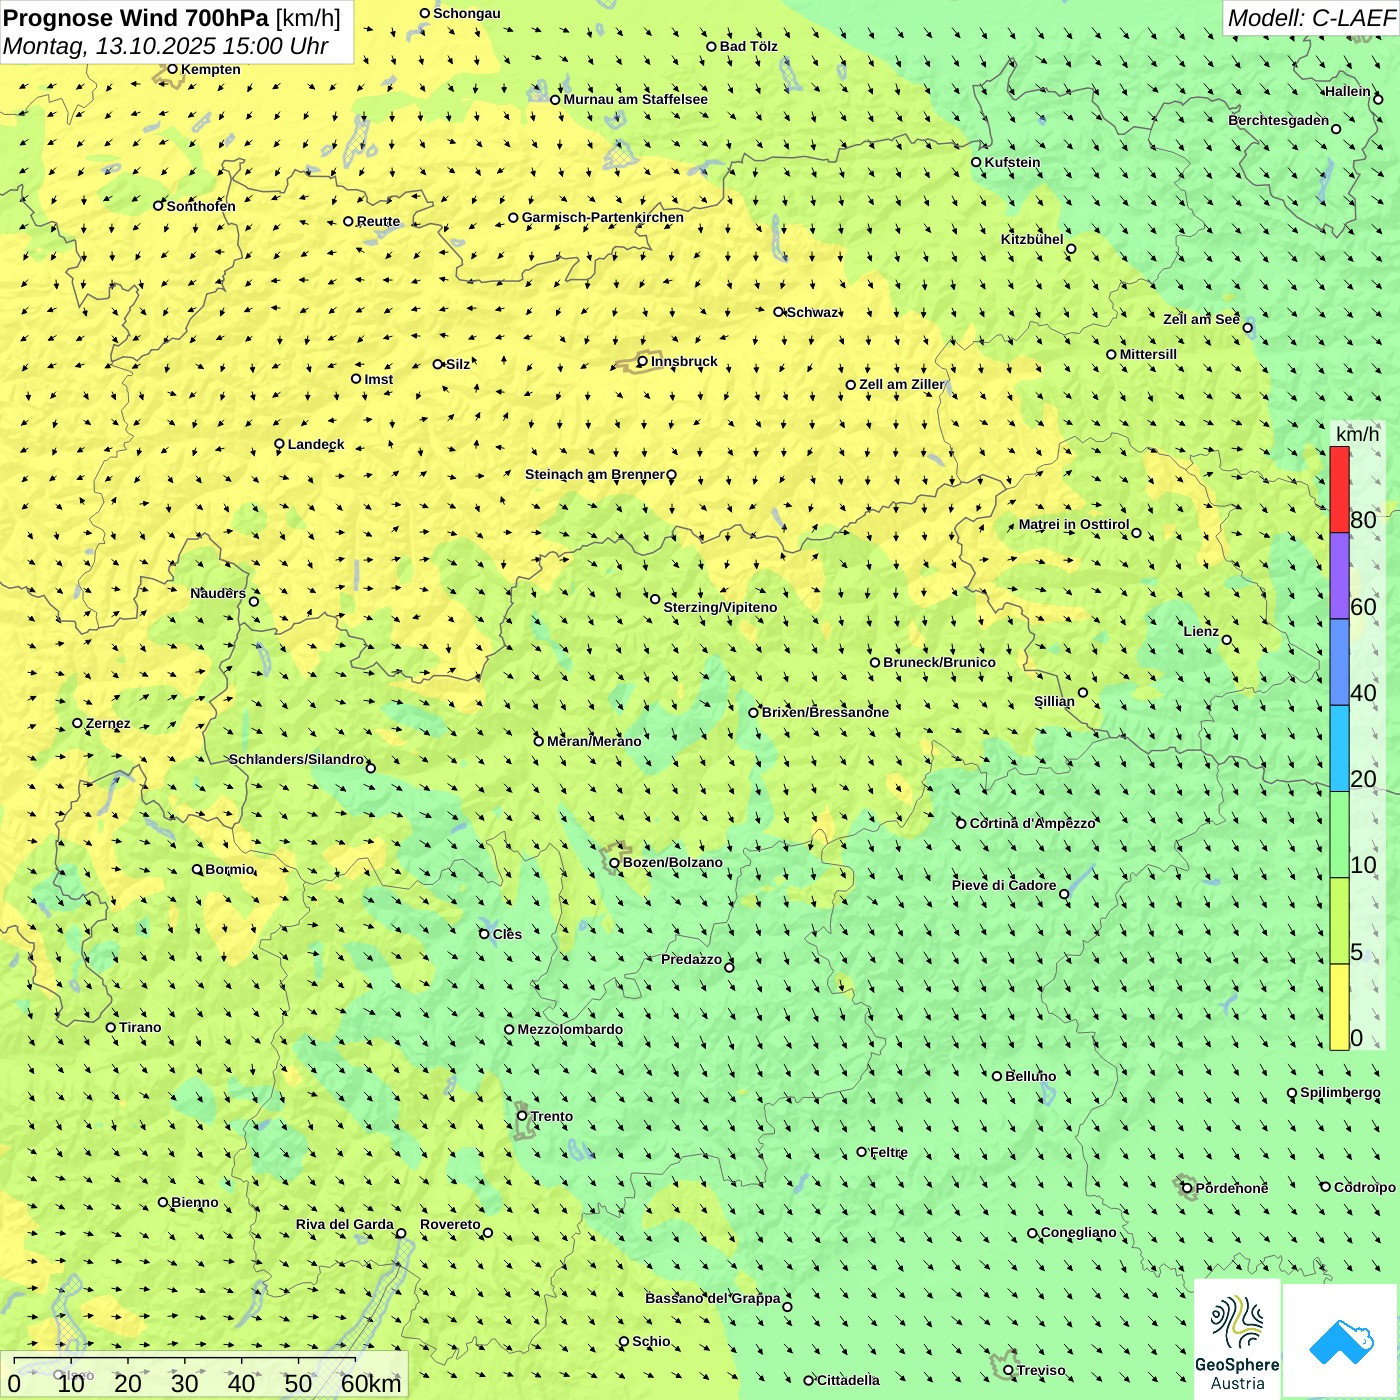Click the 'Mezzolombardo' label
This screenshot has height=1400, width=1400.
pyautogui.click(x=570, y=1029)
